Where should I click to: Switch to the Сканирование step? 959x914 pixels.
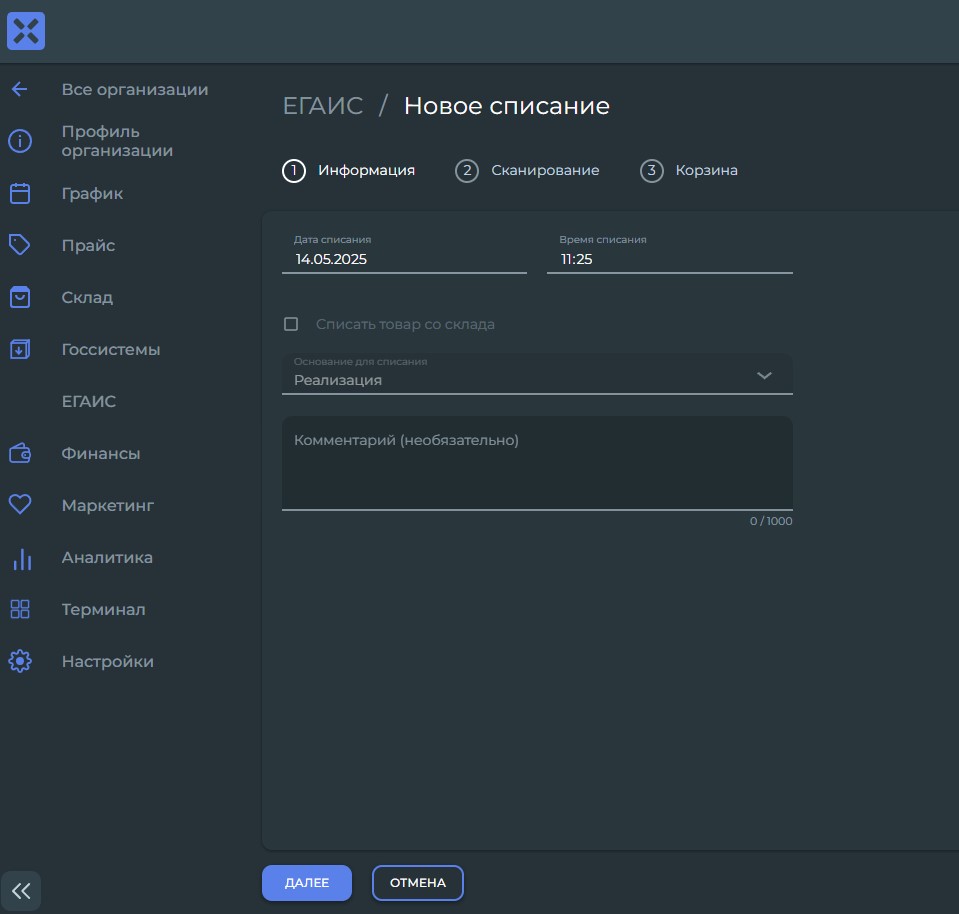[545, 170]
